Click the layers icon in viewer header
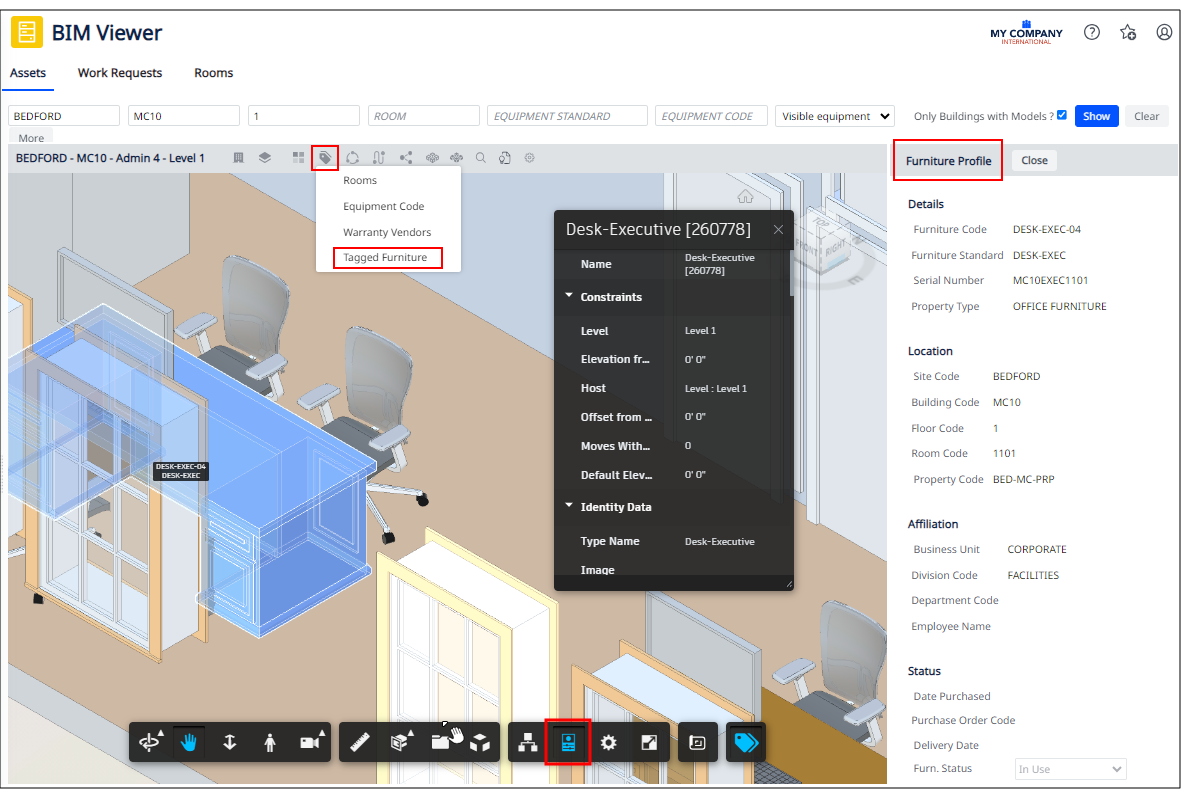The height and width of the screenshot is (798, 1190). pyautogui.click(x=265, y=158)
